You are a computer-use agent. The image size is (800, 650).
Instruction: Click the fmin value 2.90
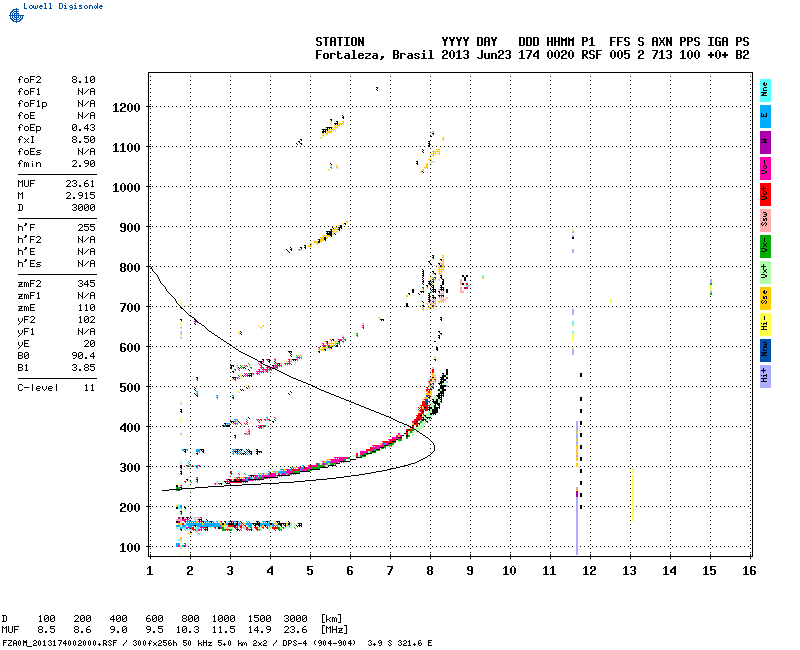pyautogui.click(x=83, y=164)
